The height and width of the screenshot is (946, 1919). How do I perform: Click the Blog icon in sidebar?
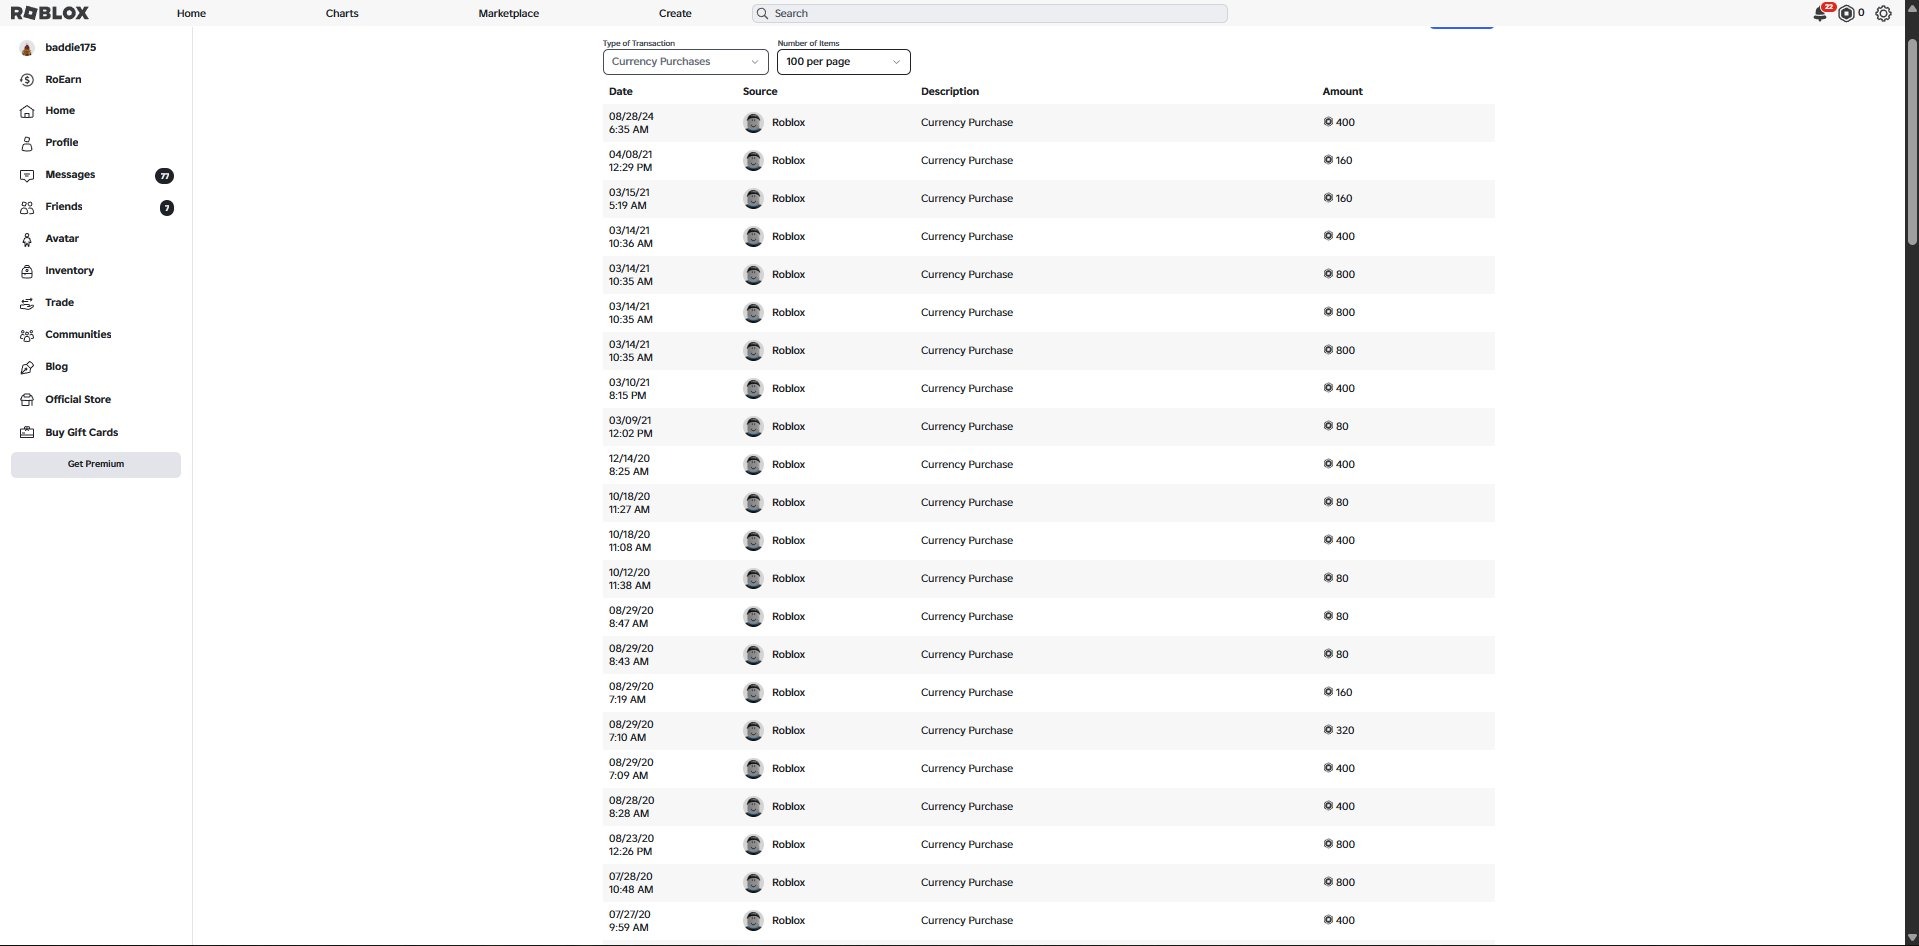(x=27, y=367)
